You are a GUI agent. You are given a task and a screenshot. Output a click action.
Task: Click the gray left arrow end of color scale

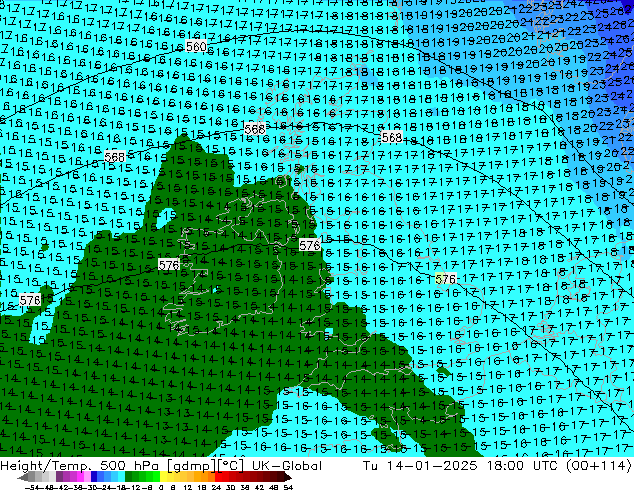click(23, 478)
